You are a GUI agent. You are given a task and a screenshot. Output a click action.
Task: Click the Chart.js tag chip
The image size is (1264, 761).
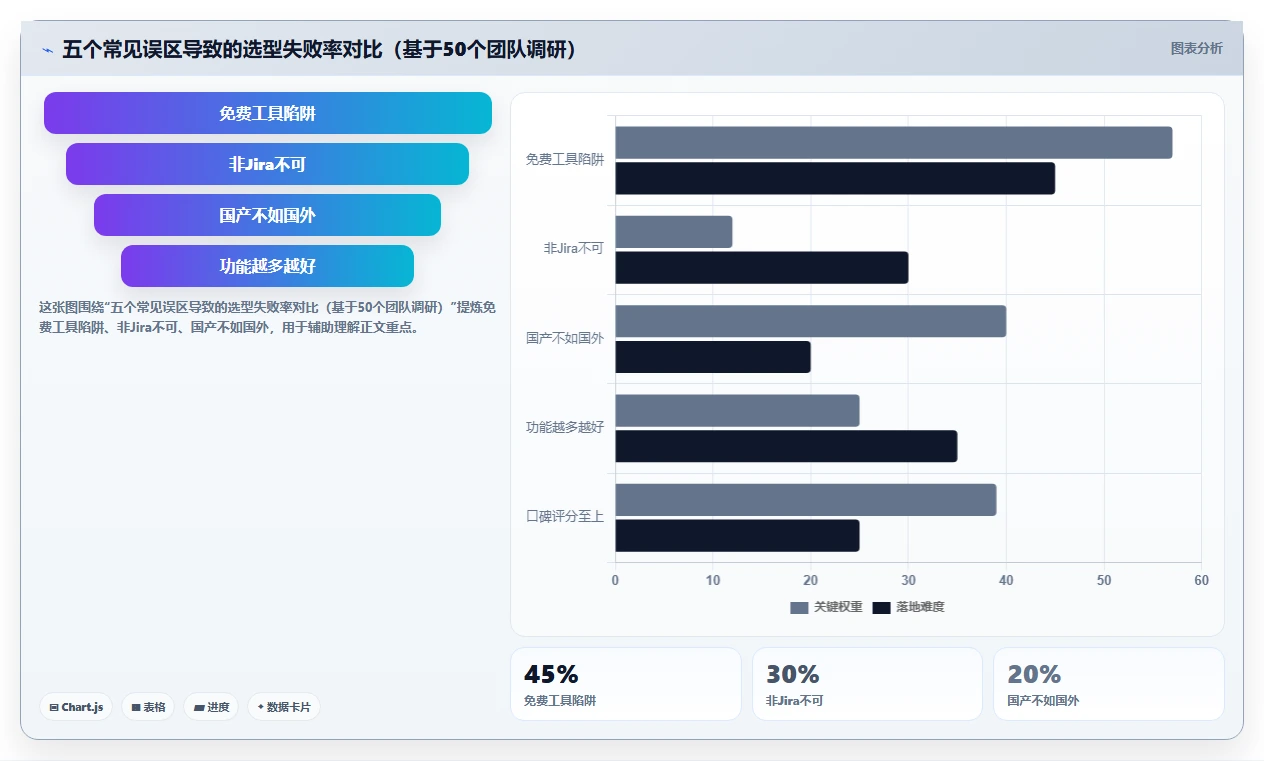[x=77, y=707]
